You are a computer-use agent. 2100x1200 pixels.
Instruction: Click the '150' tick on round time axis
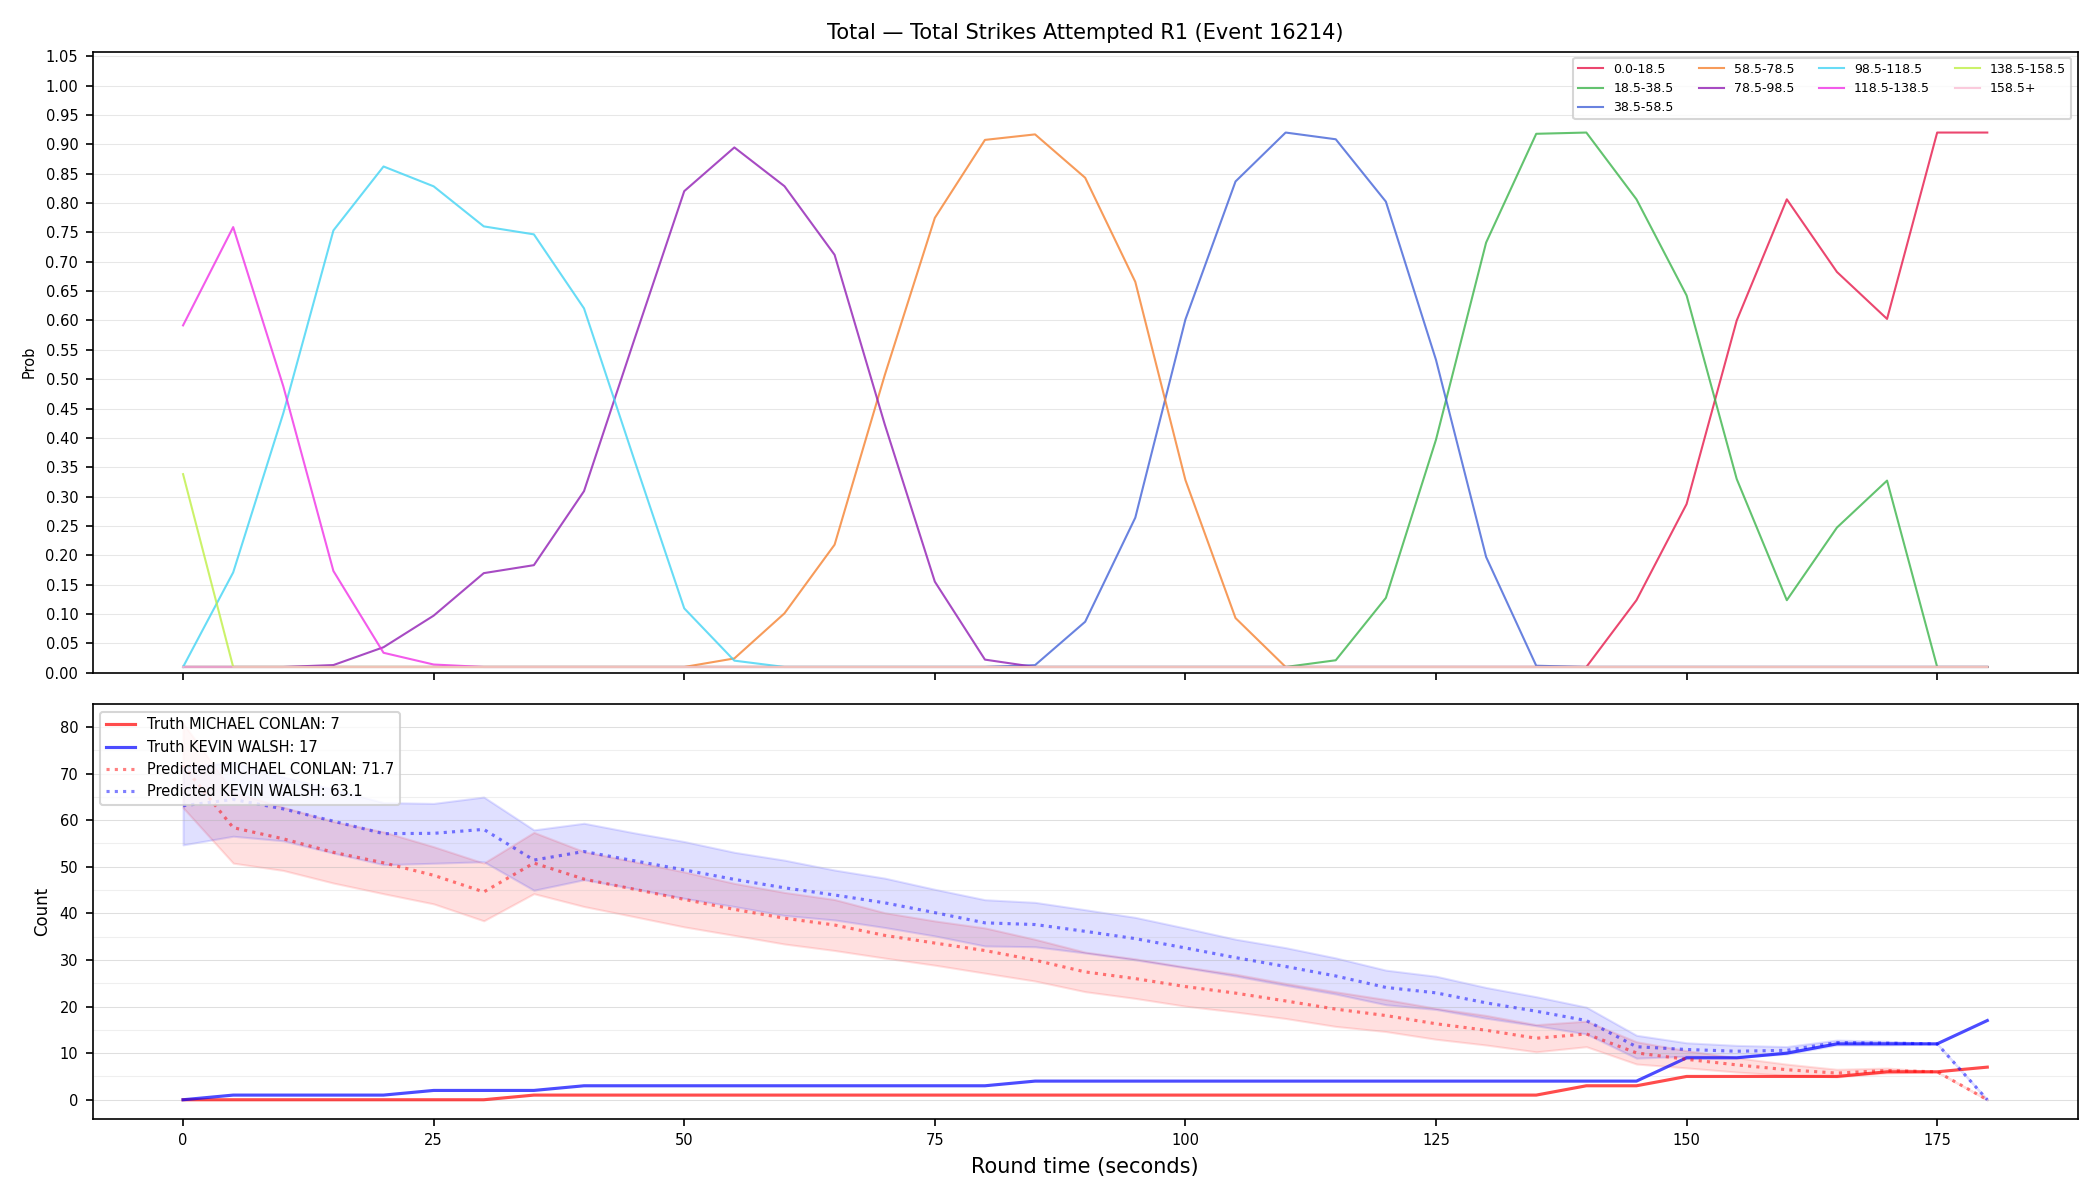pyautogui.click(x=1687, y=1139)
